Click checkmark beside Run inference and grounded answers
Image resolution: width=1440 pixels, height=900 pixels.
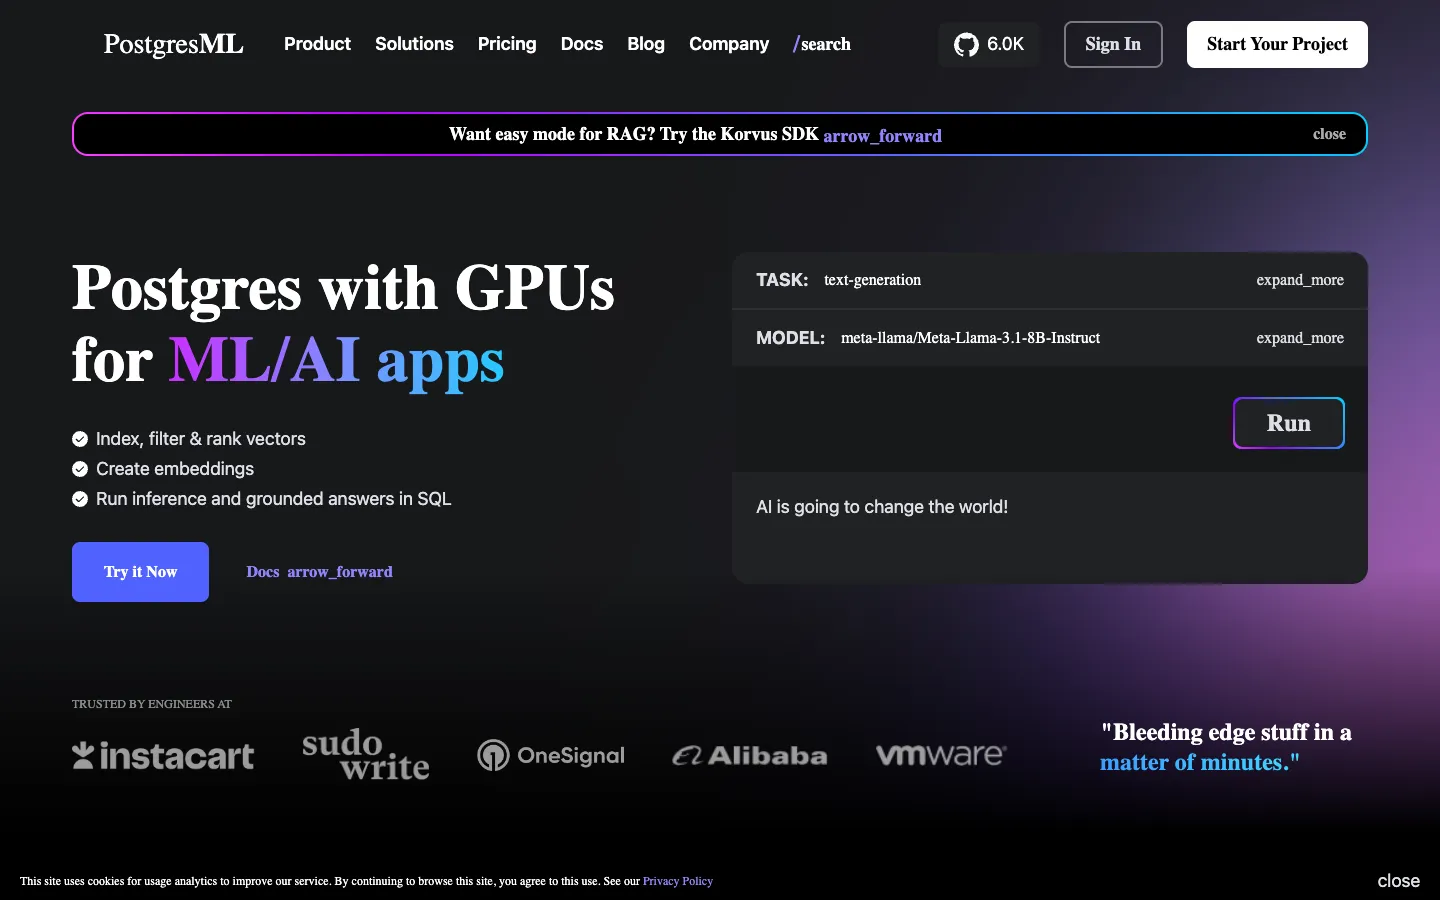click(x=80, y=499)
